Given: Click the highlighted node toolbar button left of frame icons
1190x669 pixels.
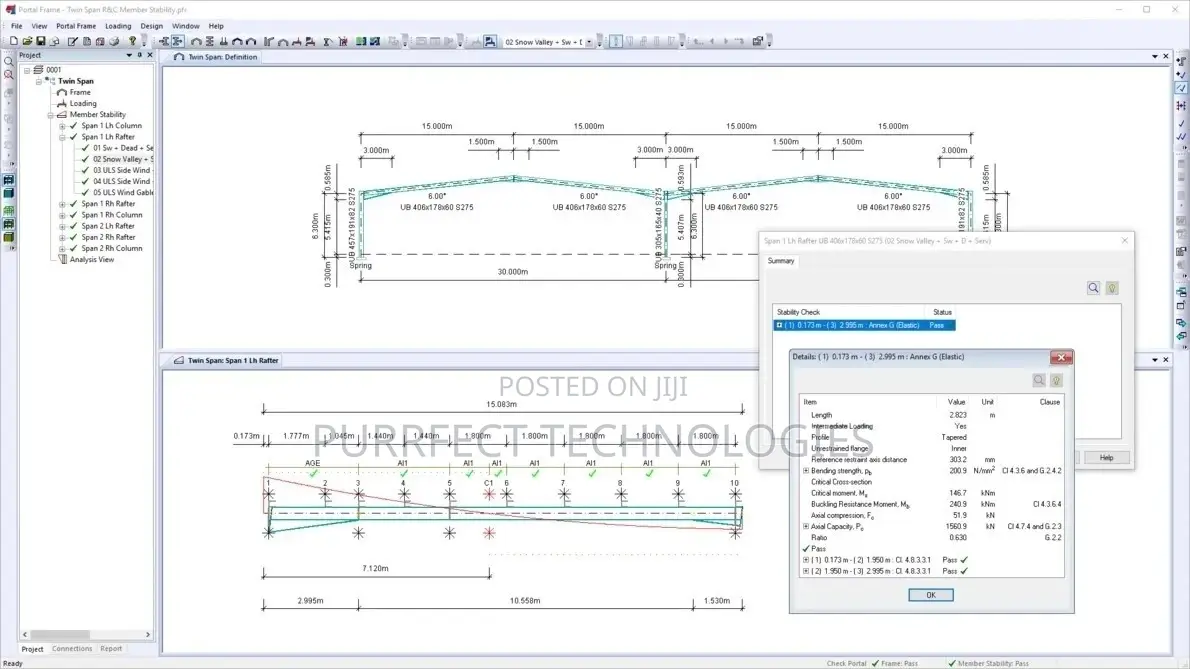Looking at the screenshot, I should [x=178, y=41].
